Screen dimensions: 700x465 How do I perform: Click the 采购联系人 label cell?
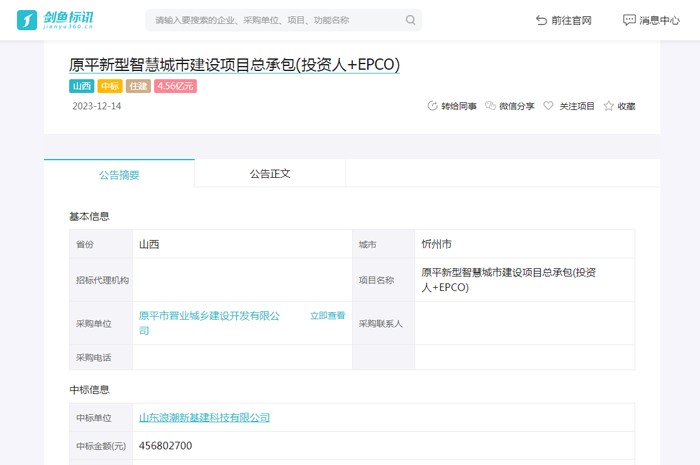[383, 323]
